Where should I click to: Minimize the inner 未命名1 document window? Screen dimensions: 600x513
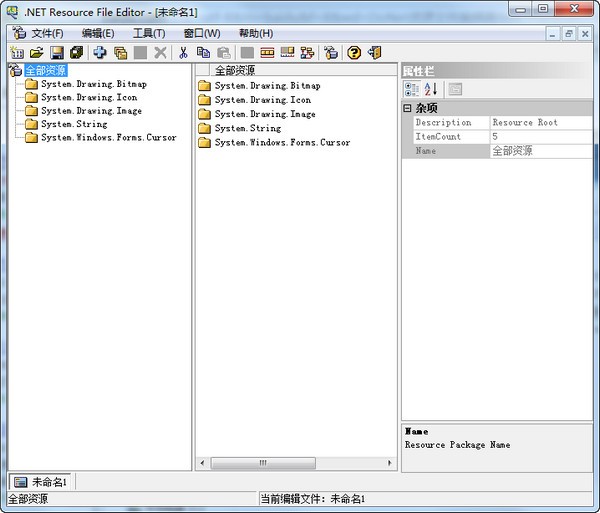[x=552, y=34]
